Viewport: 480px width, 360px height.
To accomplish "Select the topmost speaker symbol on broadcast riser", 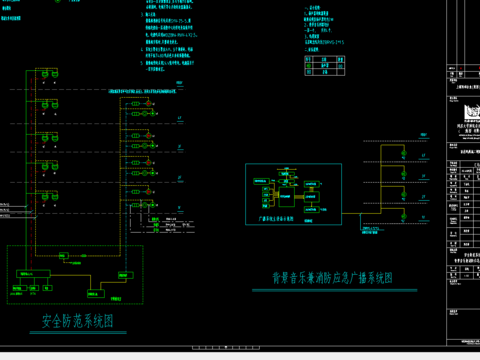I will tap(404, 153).
